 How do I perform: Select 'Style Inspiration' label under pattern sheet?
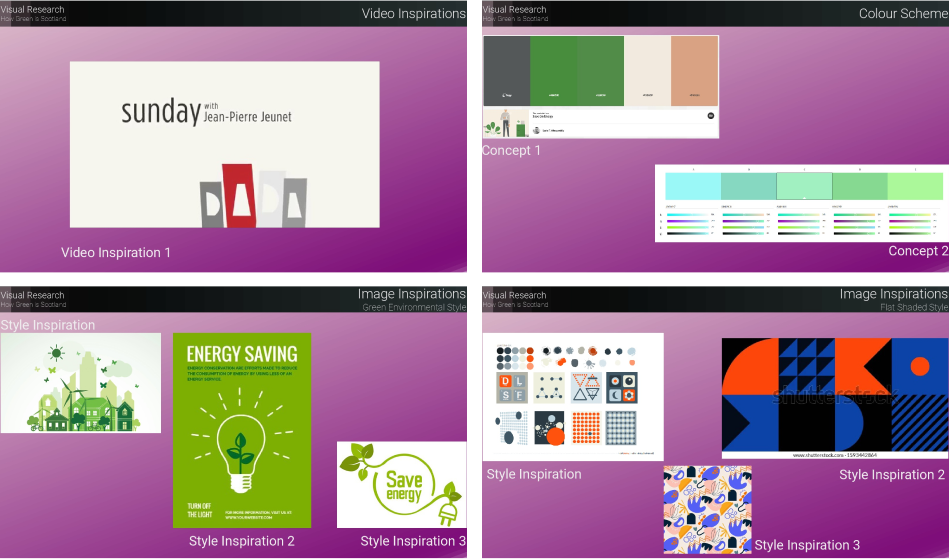pos(534,474)
